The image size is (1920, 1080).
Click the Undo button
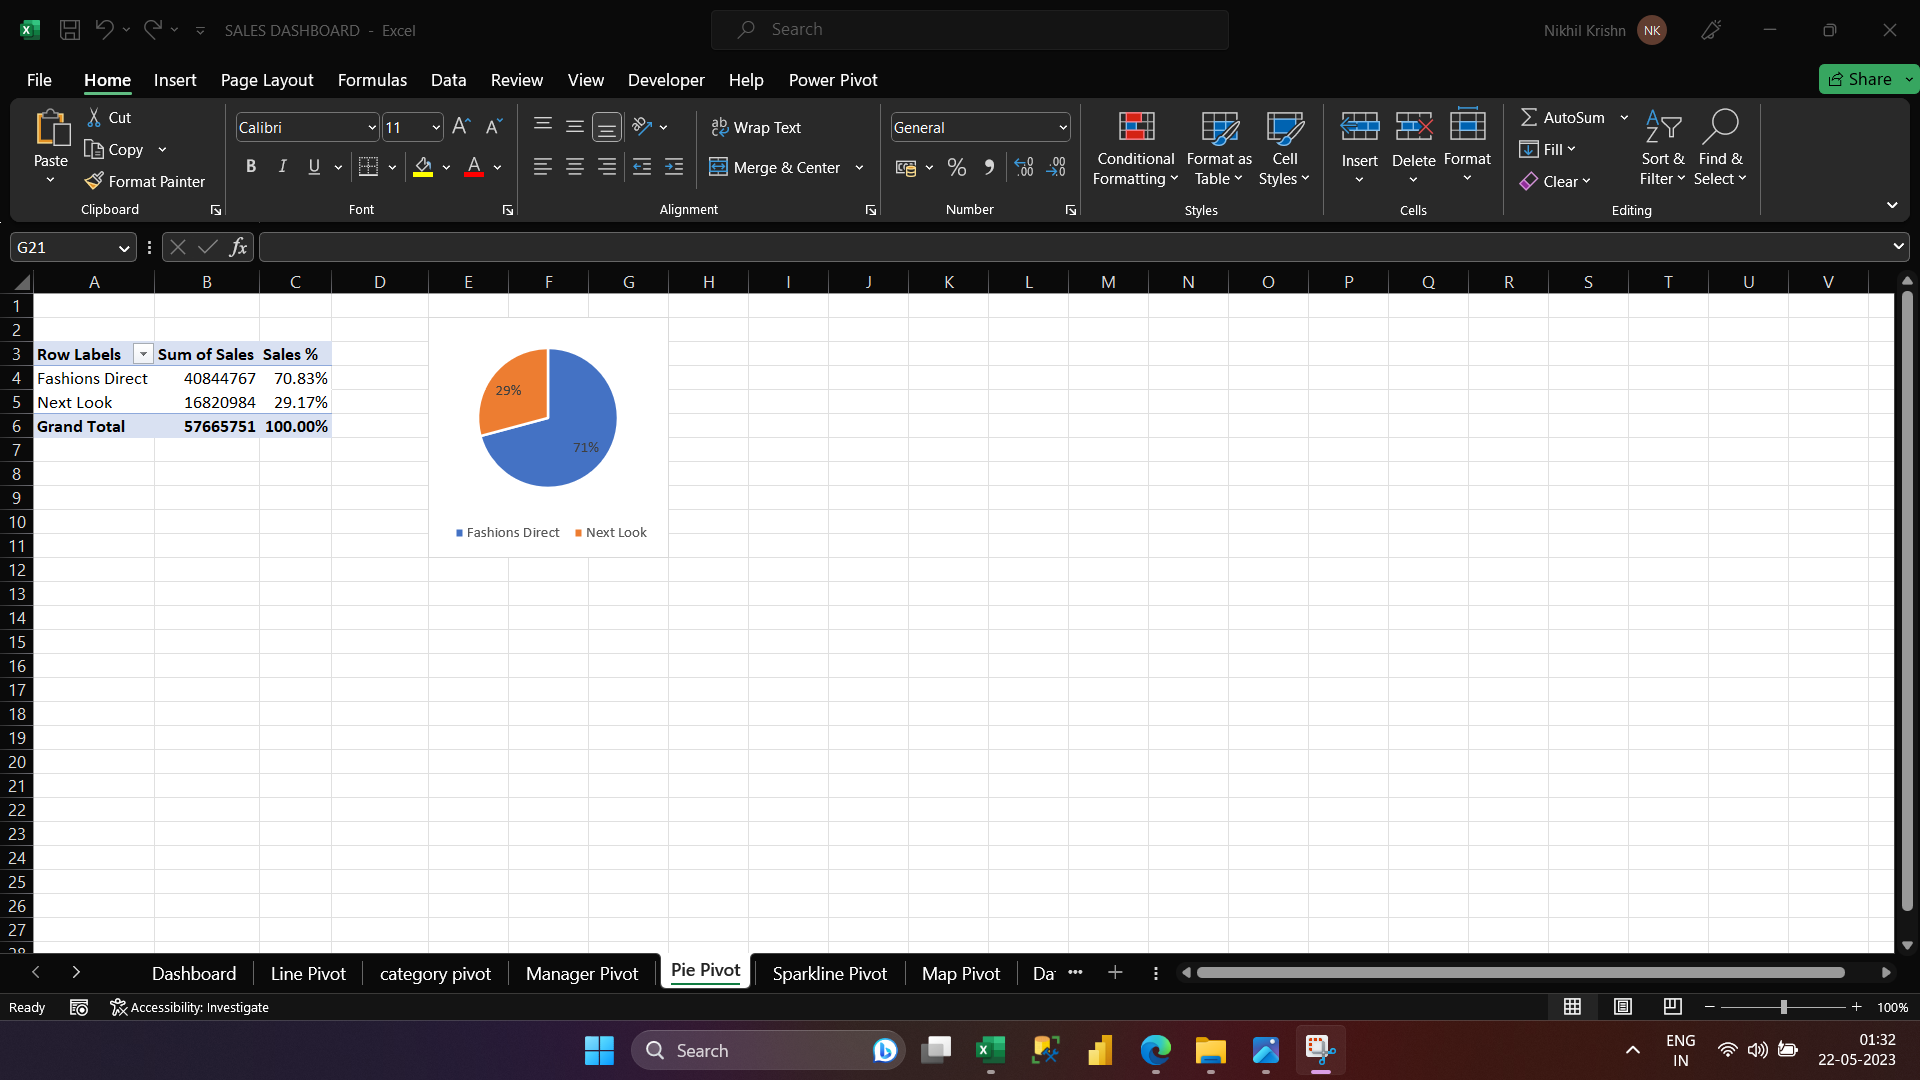point(104,30)
